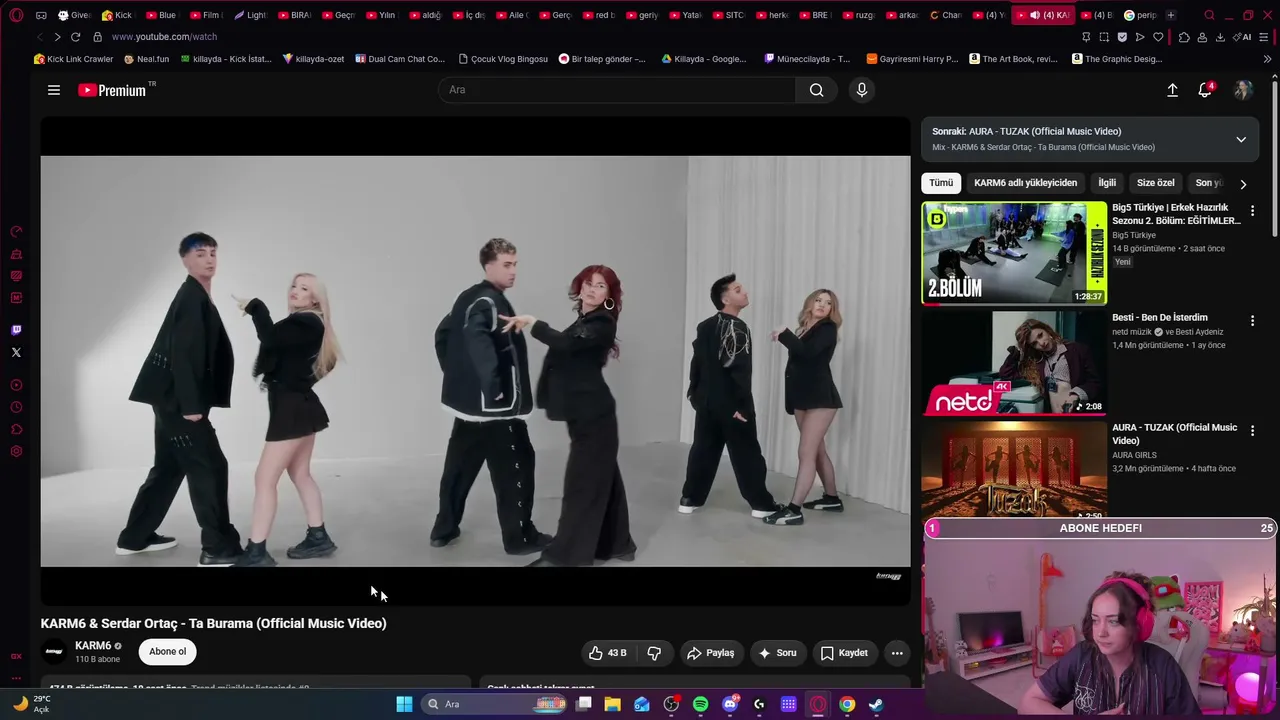Open a new browser tab
Image resolution: width=1280 pixels, height=720 pixels.
tap(1171, 15)
